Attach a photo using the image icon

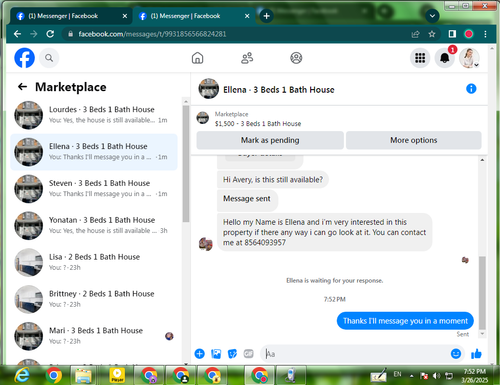[x=216, y=354]
